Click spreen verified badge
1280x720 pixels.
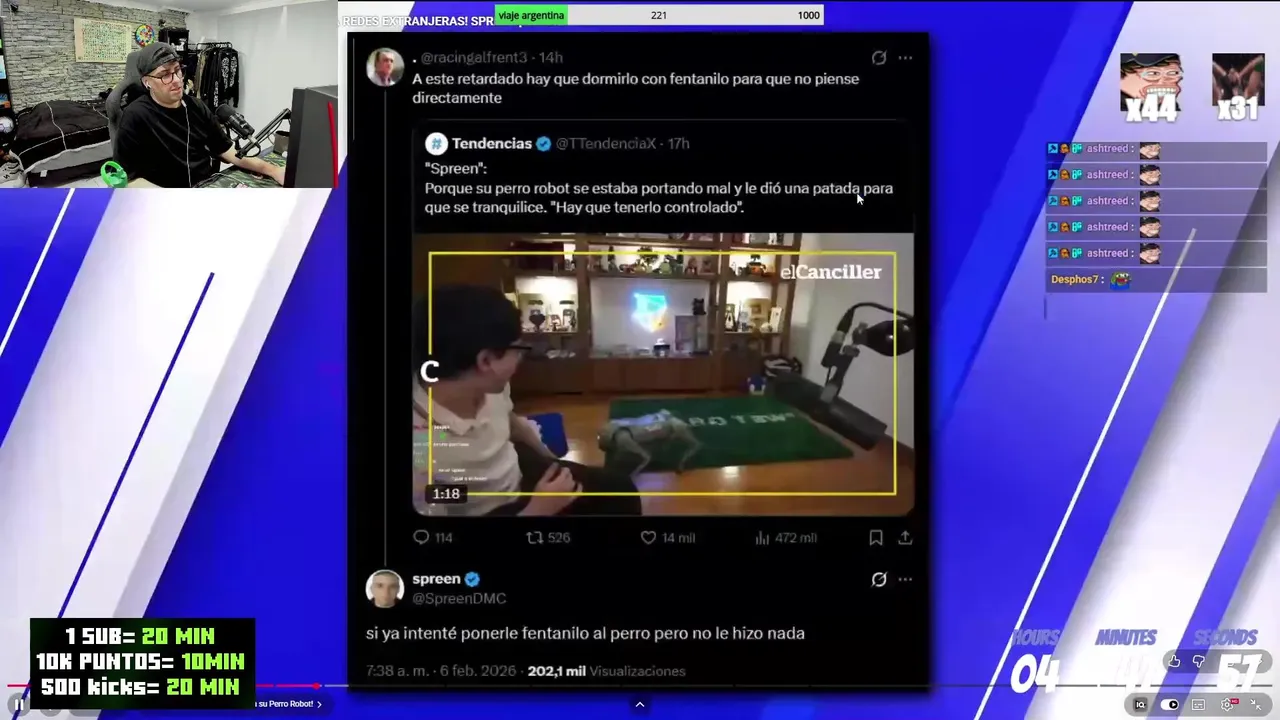472,579
